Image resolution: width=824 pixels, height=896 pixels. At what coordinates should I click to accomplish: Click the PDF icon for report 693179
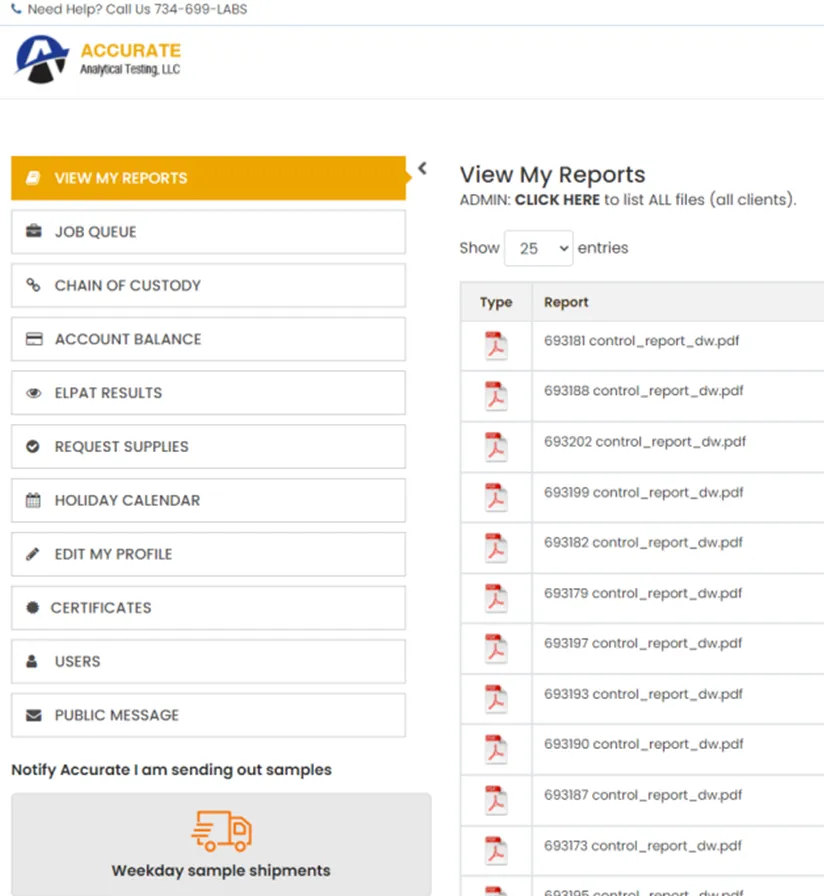point(496,597)
